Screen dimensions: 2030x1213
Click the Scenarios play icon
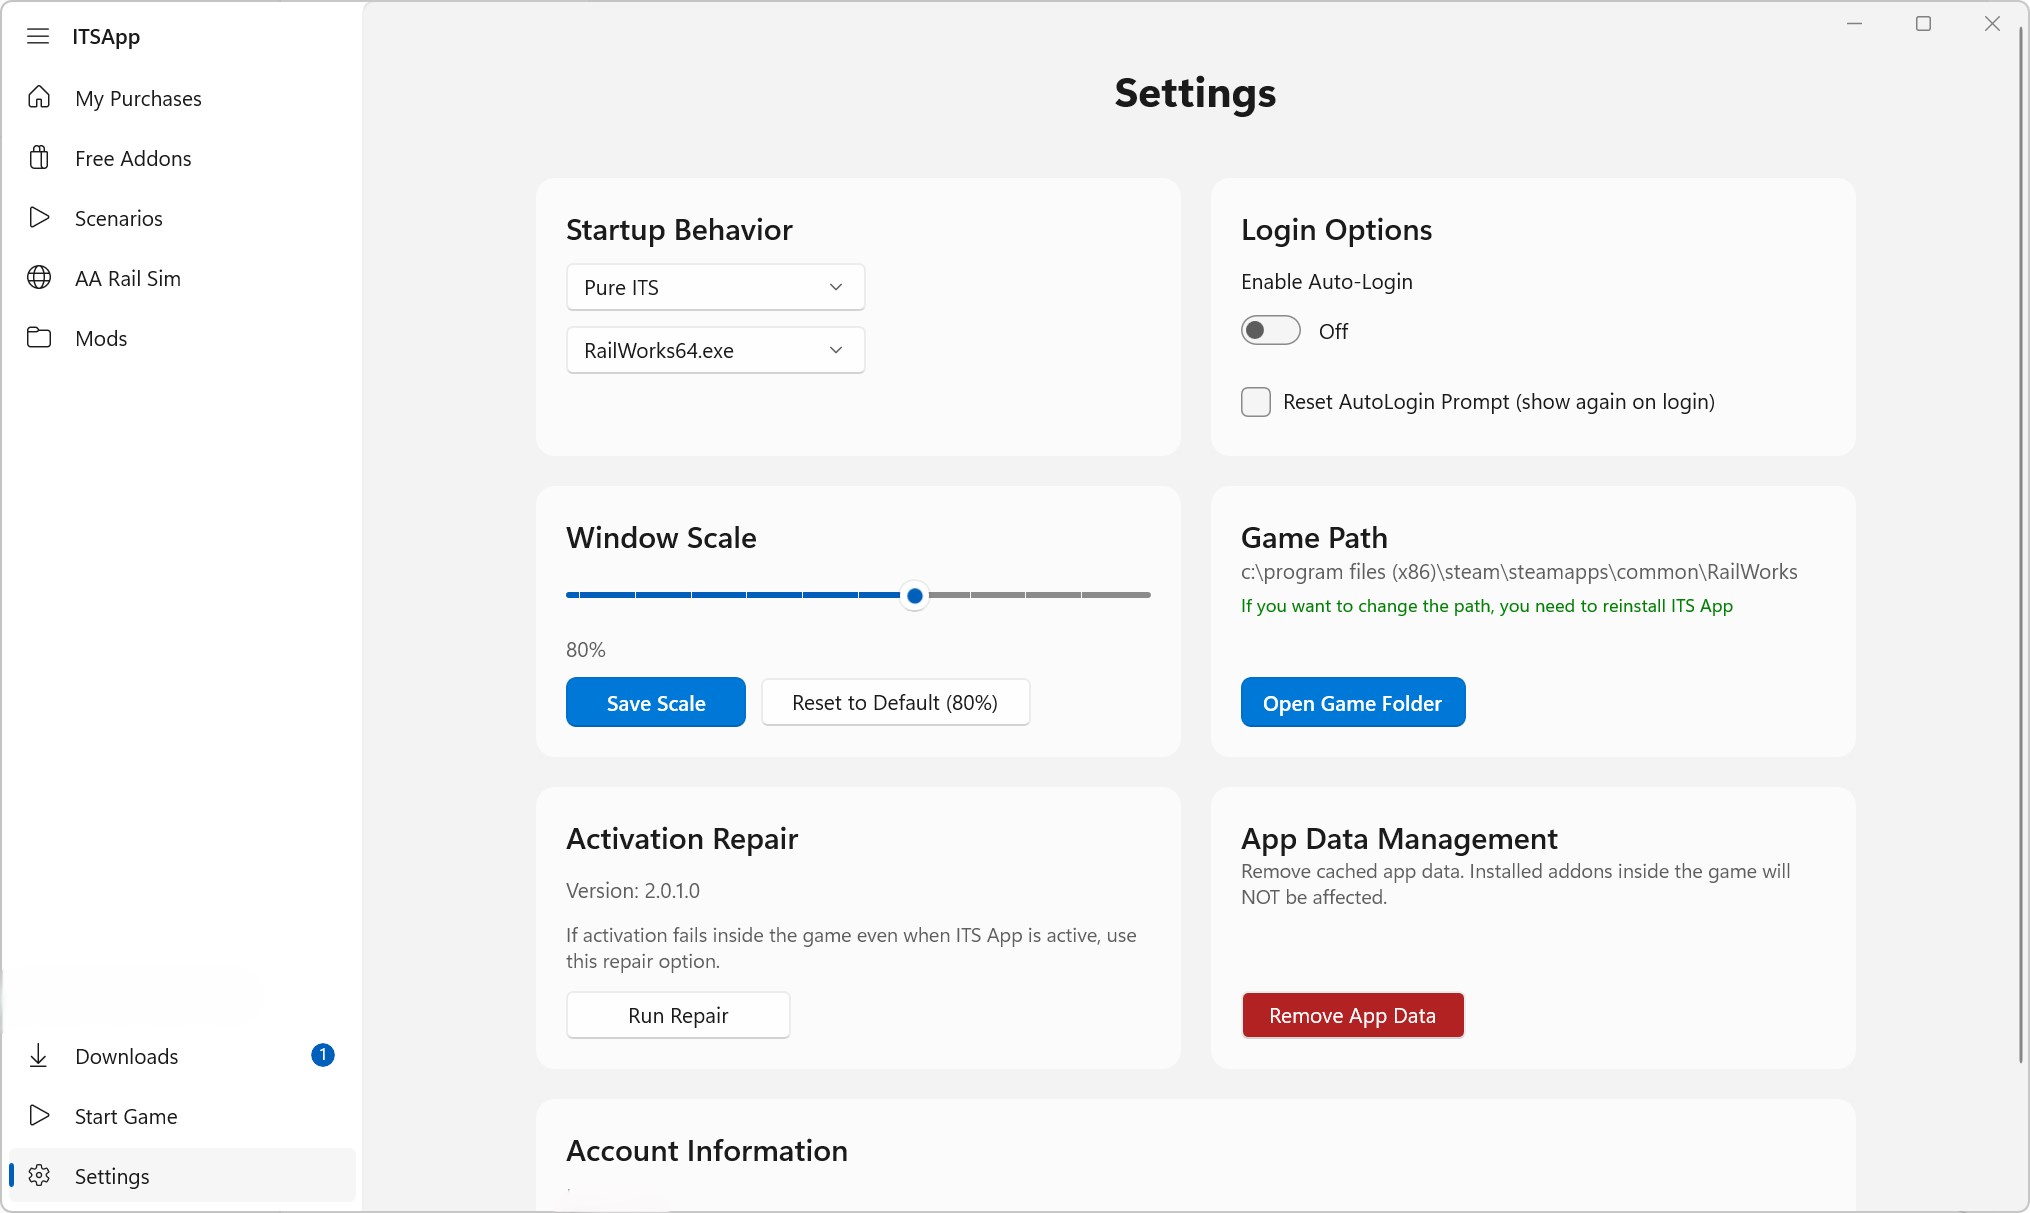point(39,217)
